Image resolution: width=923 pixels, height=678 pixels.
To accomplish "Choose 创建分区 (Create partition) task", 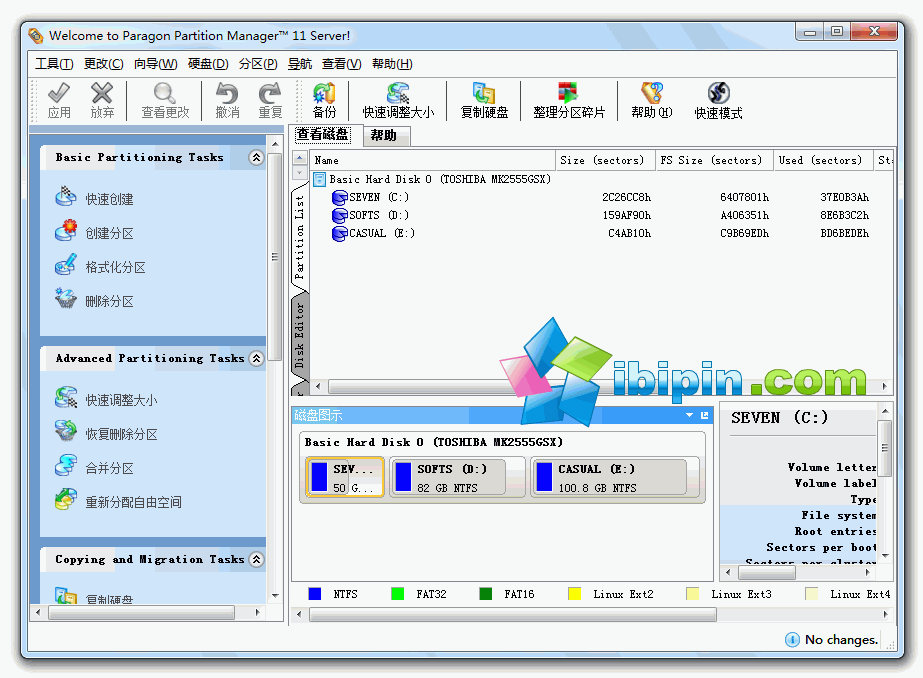I will click(109, 234).
